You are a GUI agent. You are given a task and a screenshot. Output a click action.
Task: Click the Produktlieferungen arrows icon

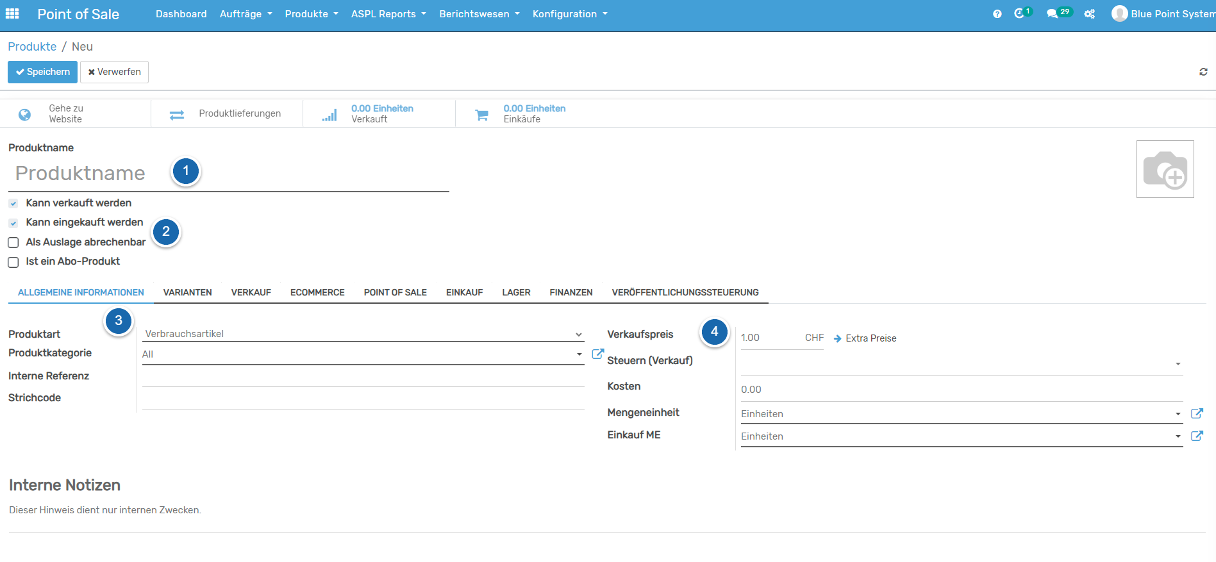177,114
